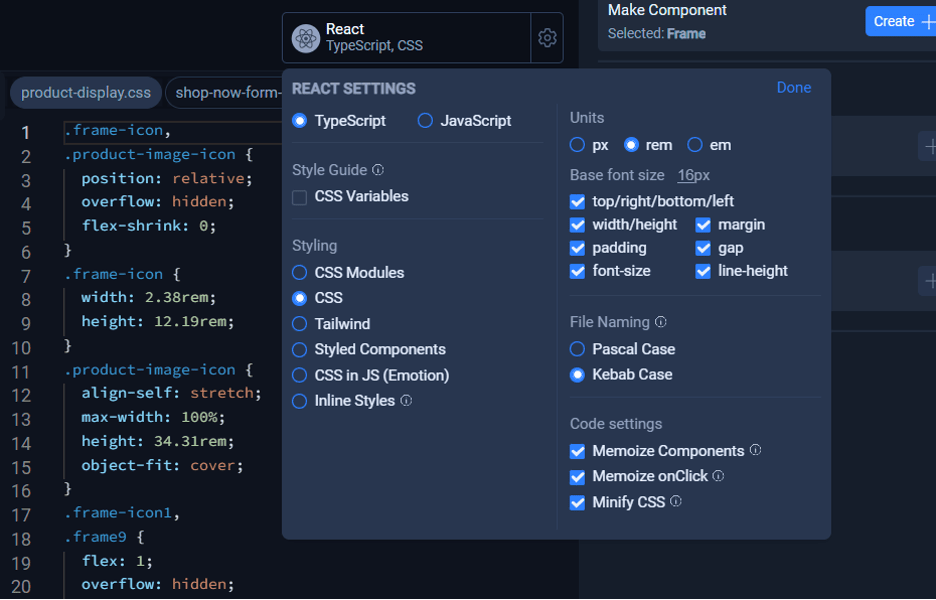Choose CSS in JS (Emotion) styling
This screenshot has height=600, width=936.
[370, 375]
